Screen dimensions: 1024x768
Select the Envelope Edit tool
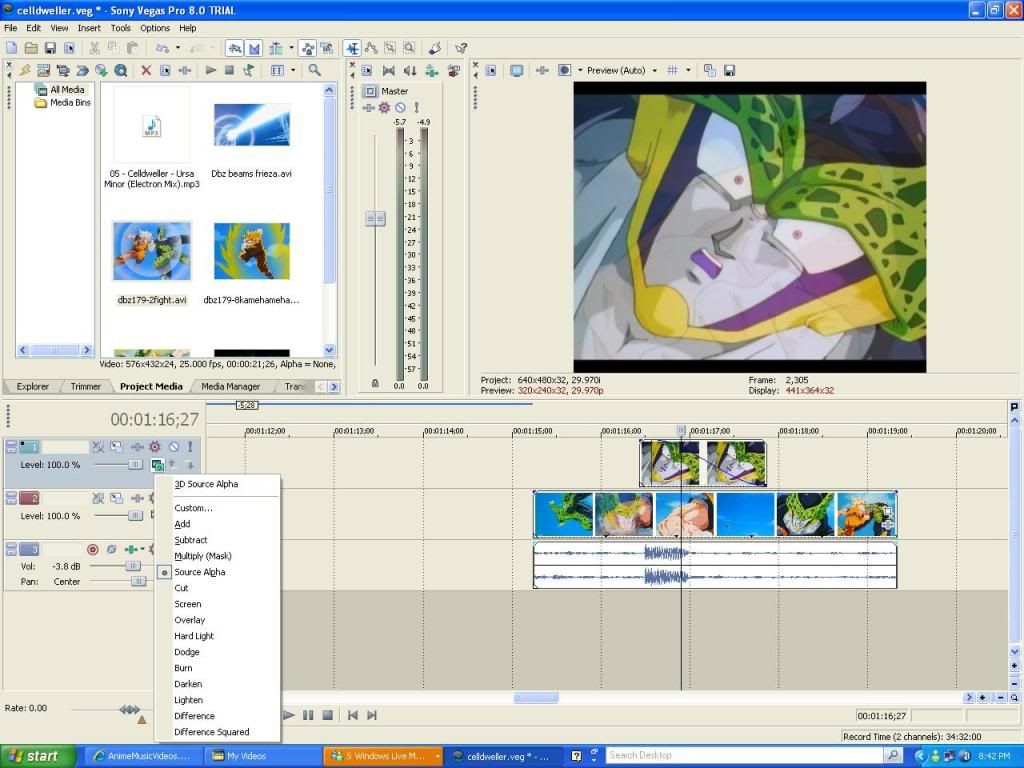coord(371,48)
